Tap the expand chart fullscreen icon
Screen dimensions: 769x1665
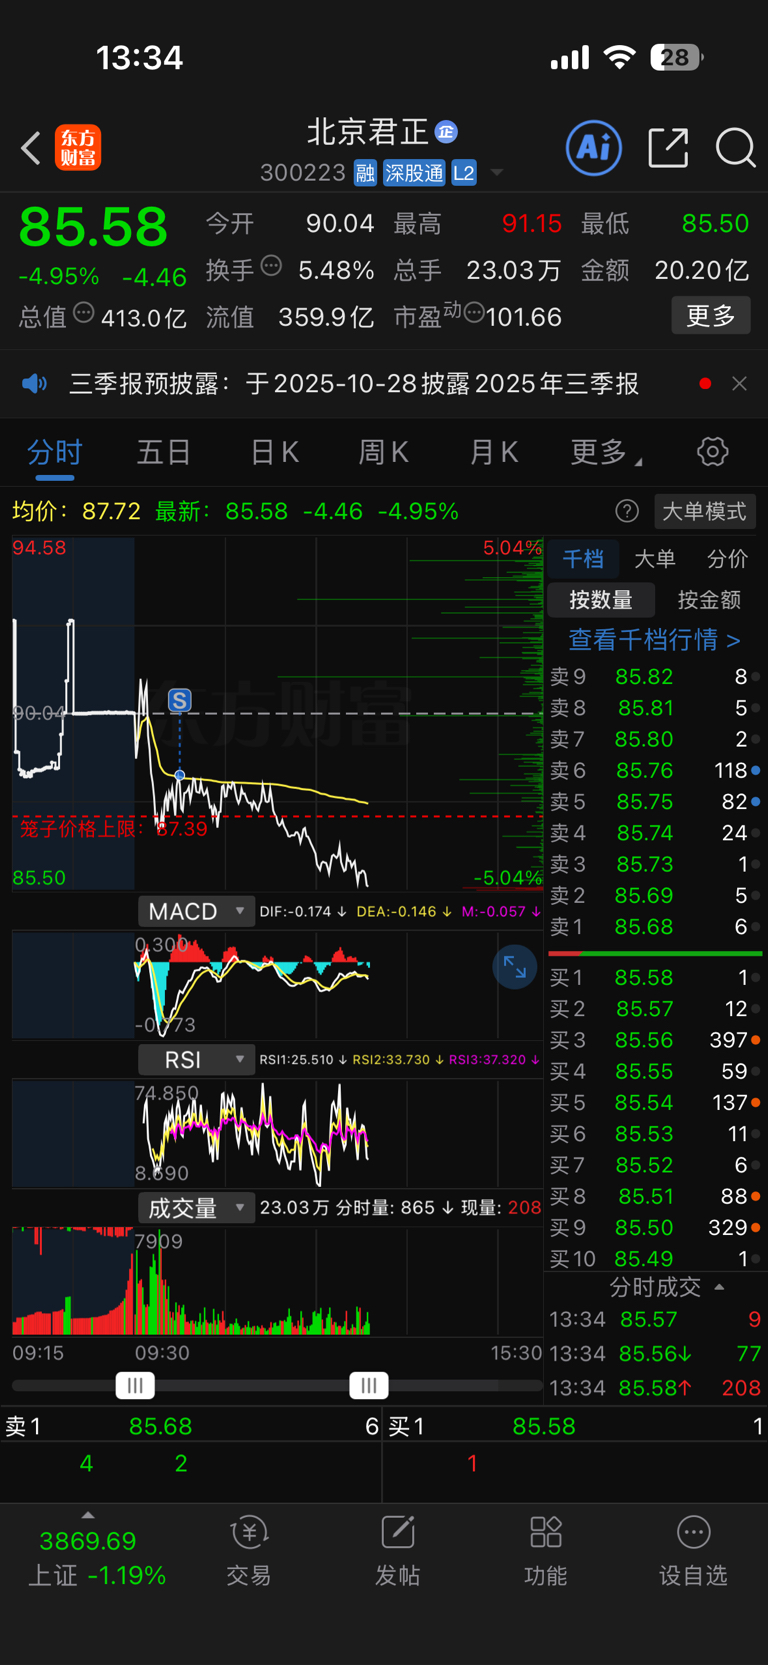click(515, 967)
